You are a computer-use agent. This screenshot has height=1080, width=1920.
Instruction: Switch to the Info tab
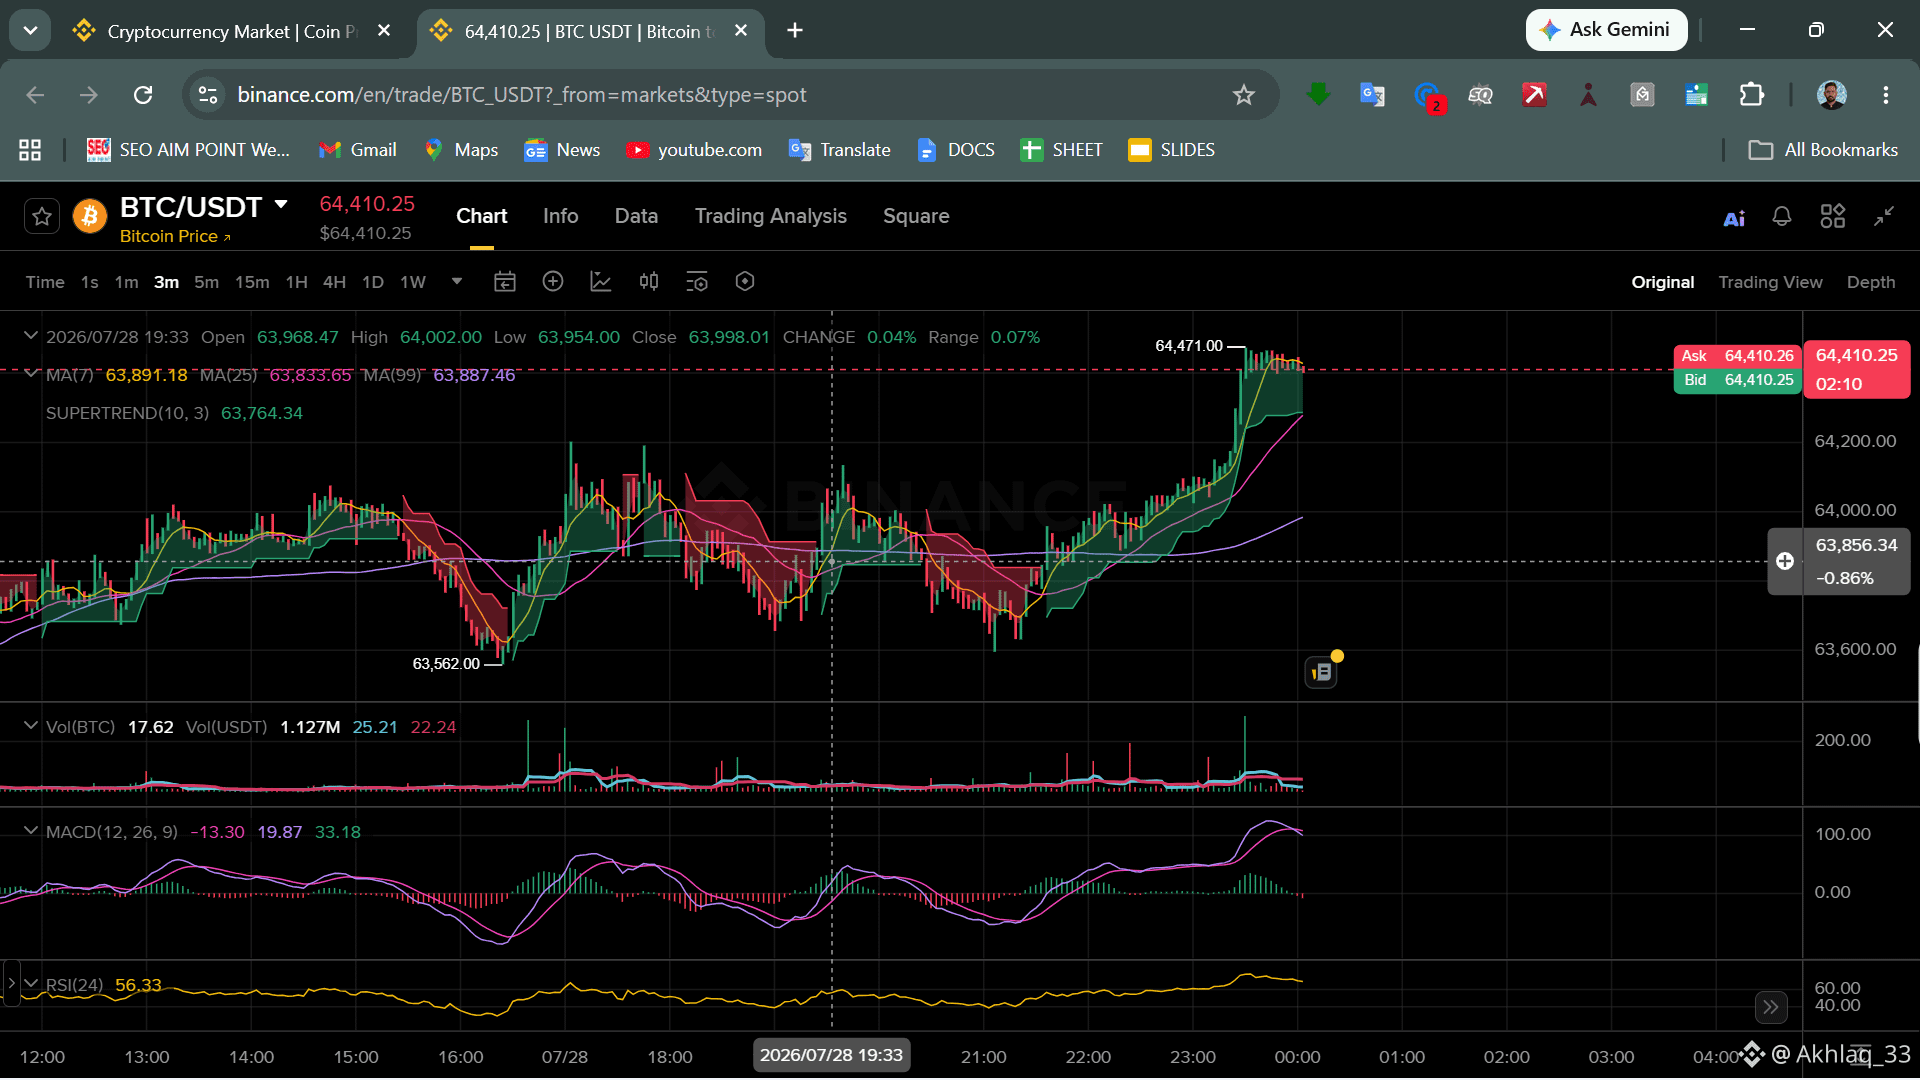point(561,216)
